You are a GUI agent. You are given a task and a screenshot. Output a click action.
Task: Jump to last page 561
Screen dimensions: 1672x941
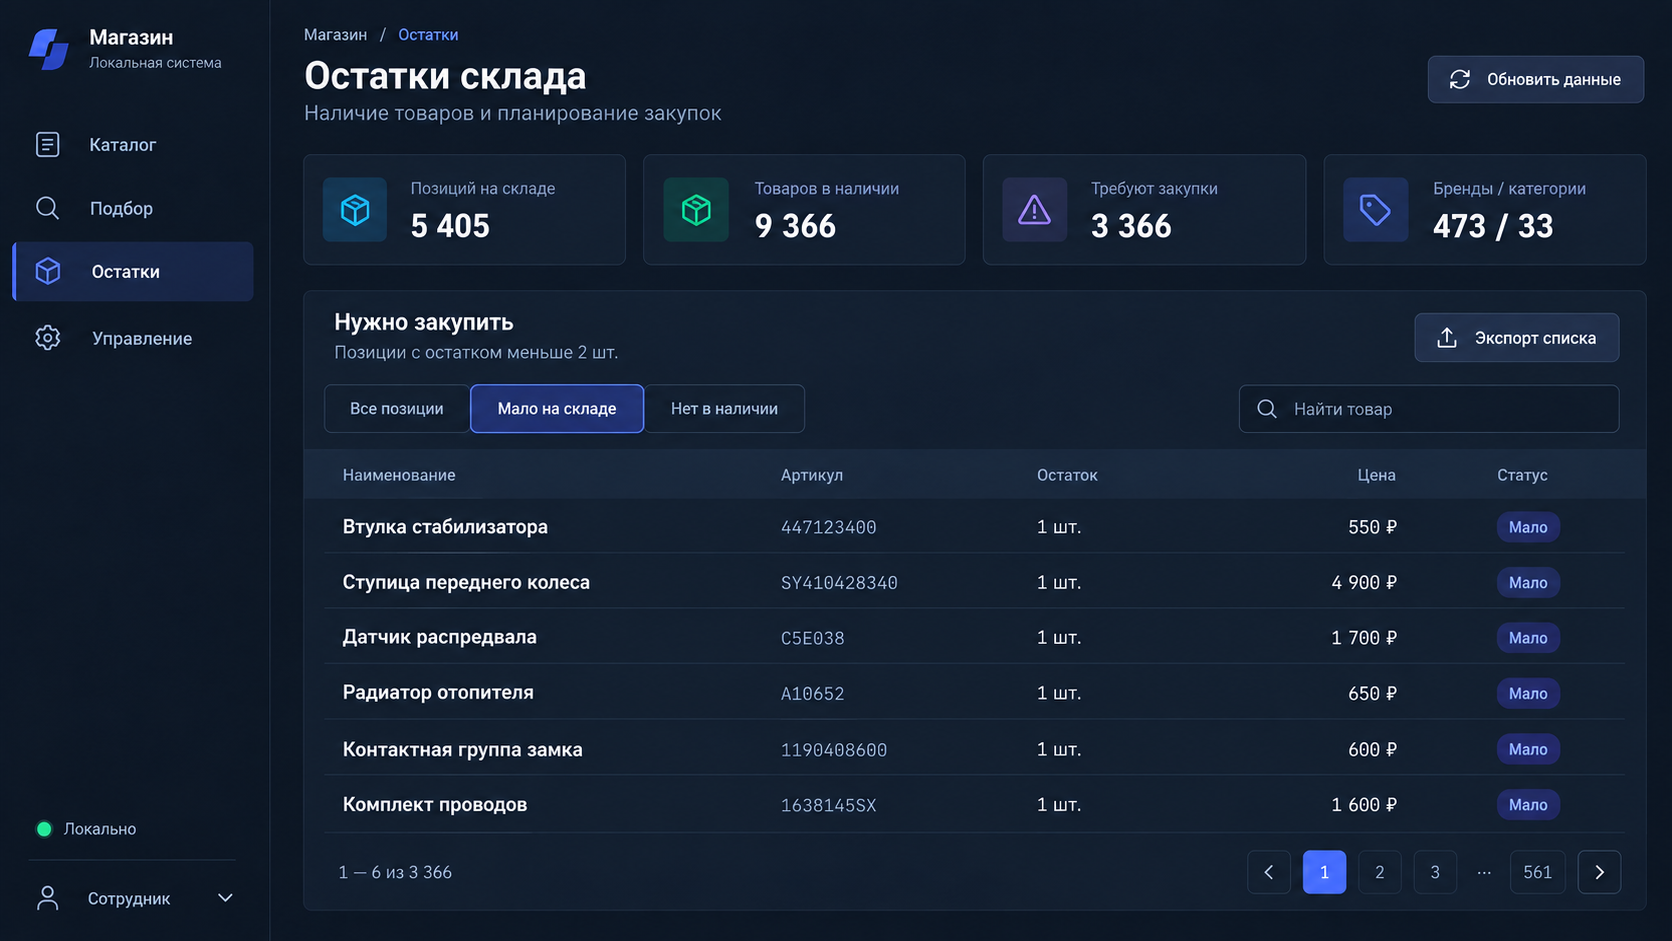(1537, 872)
